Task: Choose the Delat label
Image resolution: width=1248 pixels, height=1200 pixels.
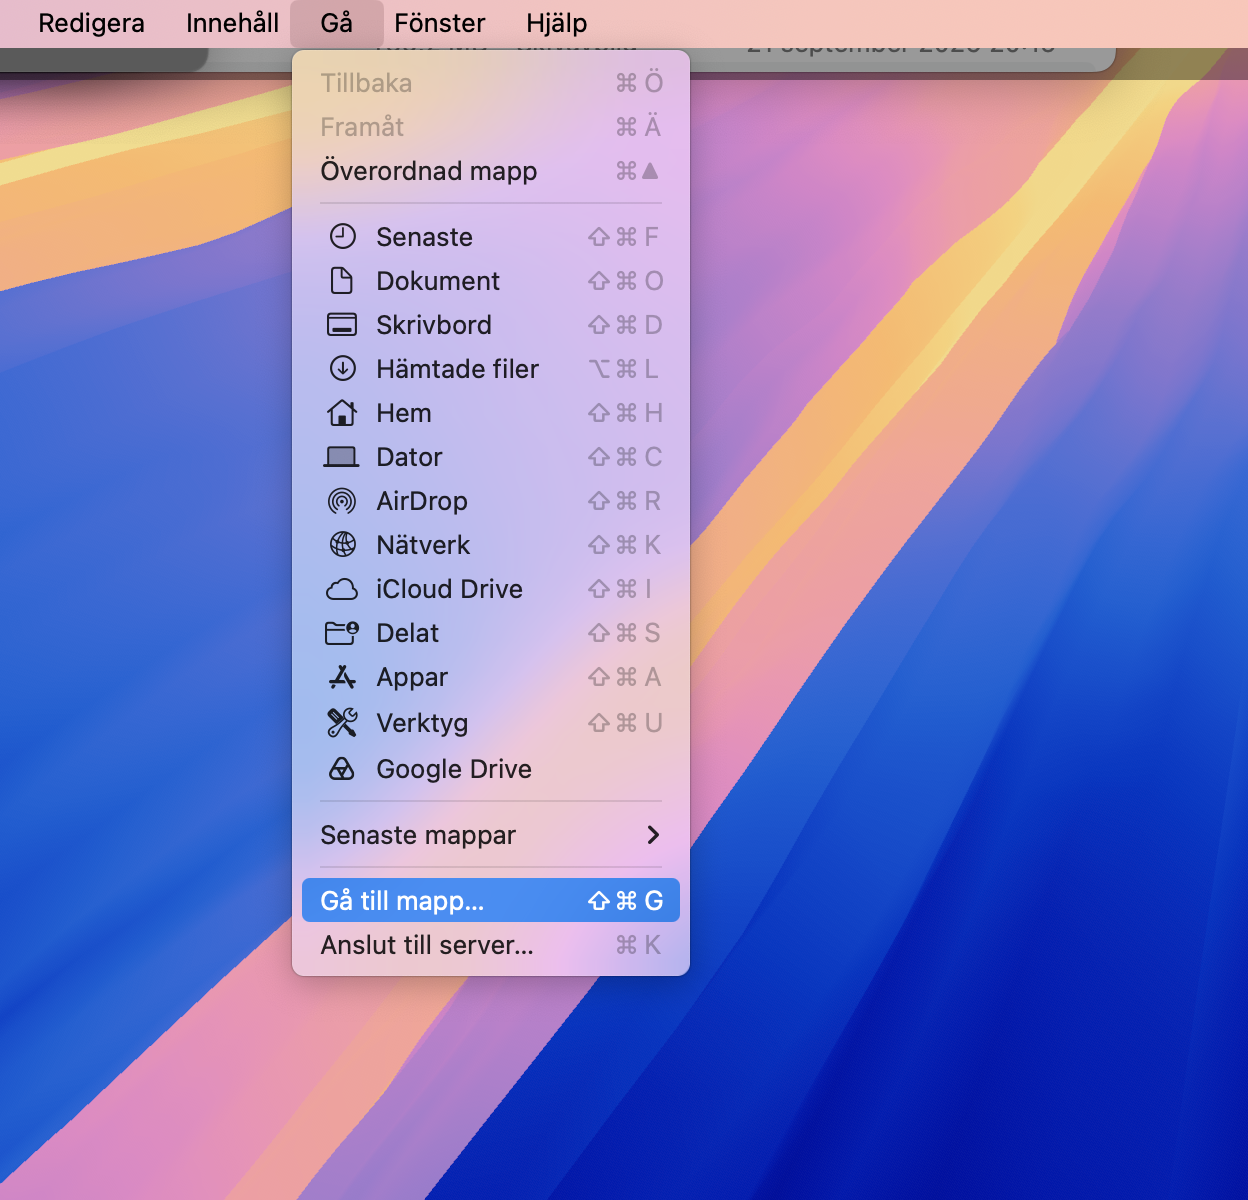Action: 407,633
